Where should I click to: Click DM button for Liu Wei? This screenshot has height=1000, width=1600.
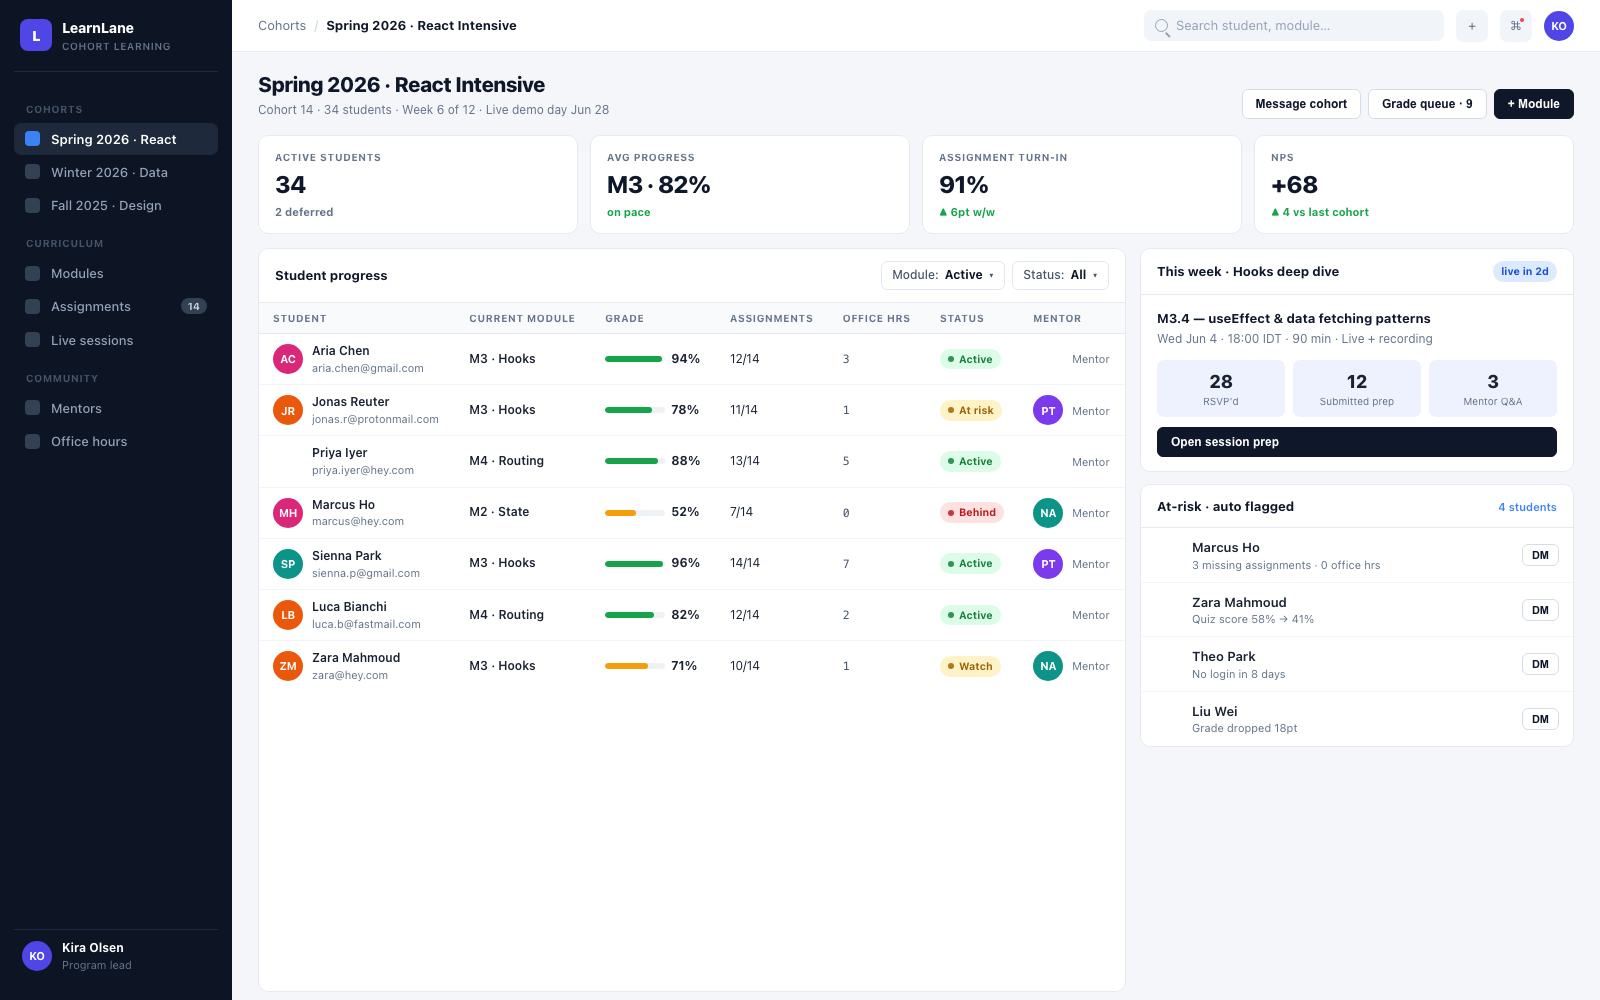pos(1540,719)
